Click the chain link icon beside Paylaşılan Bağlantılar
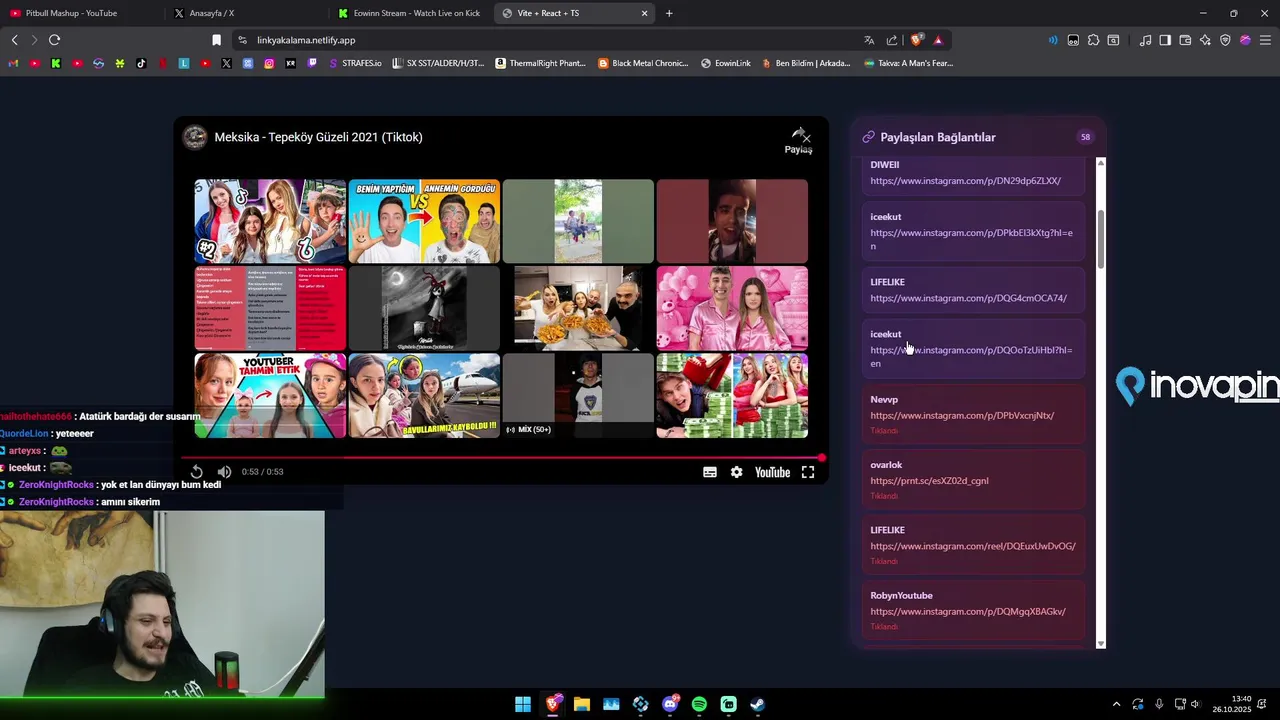 [x=868, y=137]
